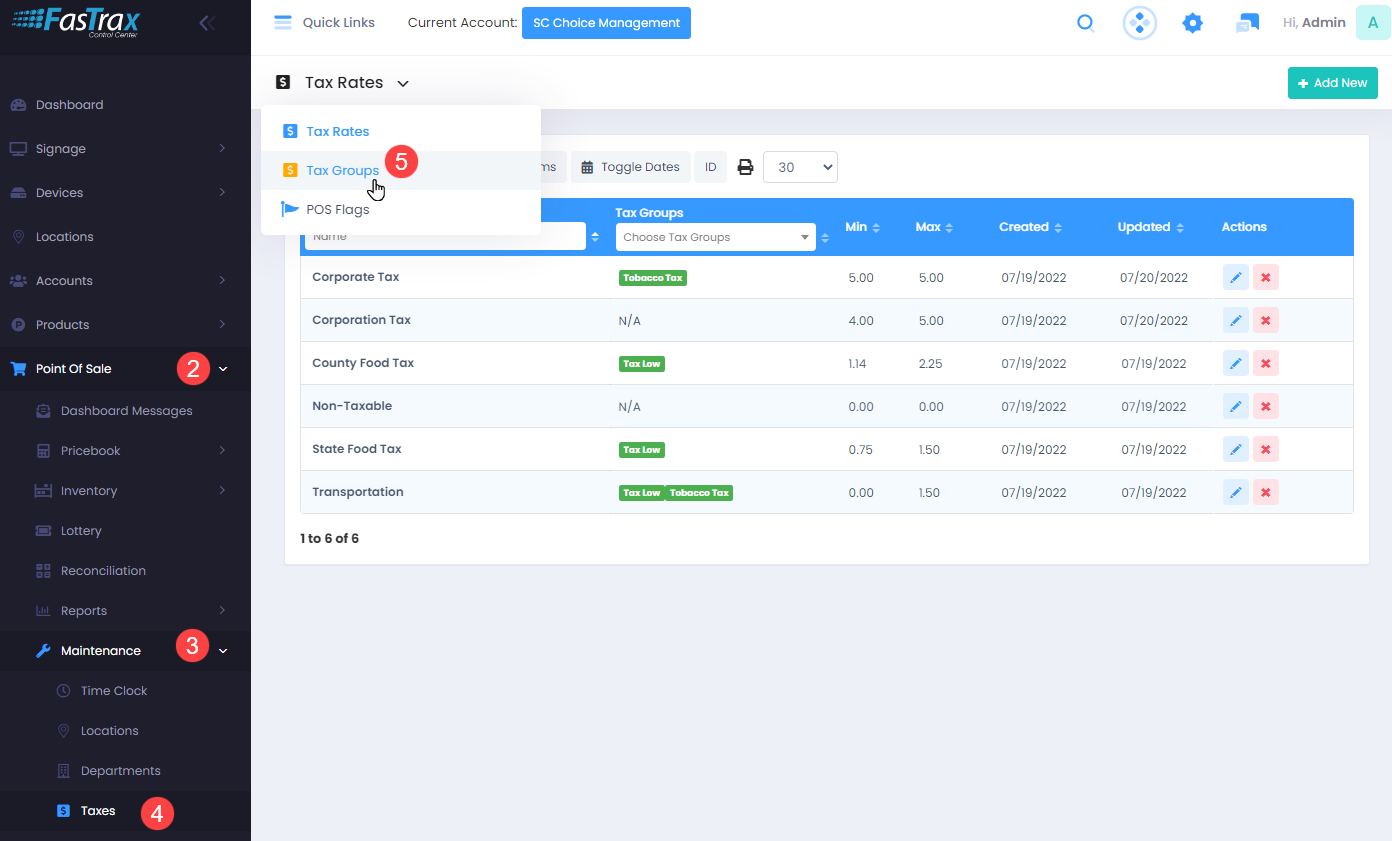Click the print icon in table toolbar

pos(745,167)
